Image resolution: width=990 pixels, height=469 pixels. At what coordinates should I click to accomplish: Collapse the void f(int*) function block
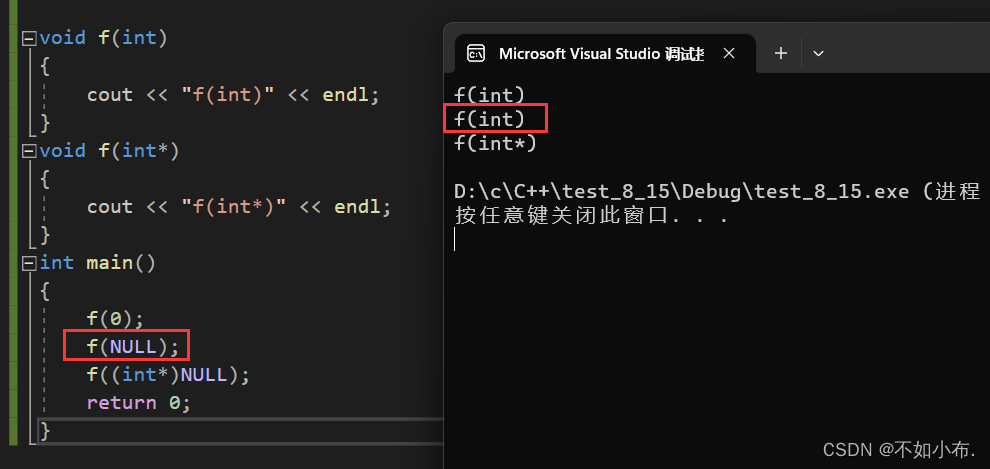(x=28, y=151)
